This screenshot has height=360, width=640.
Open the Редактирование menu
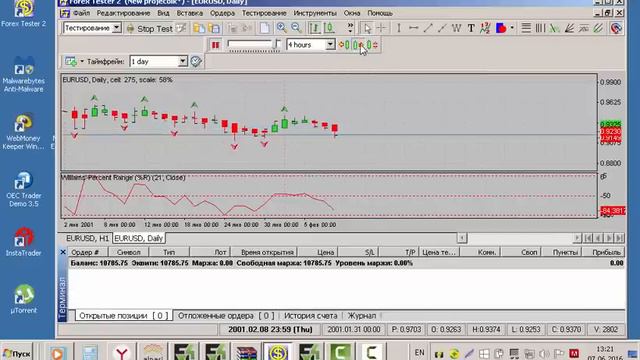pos(123,13)
